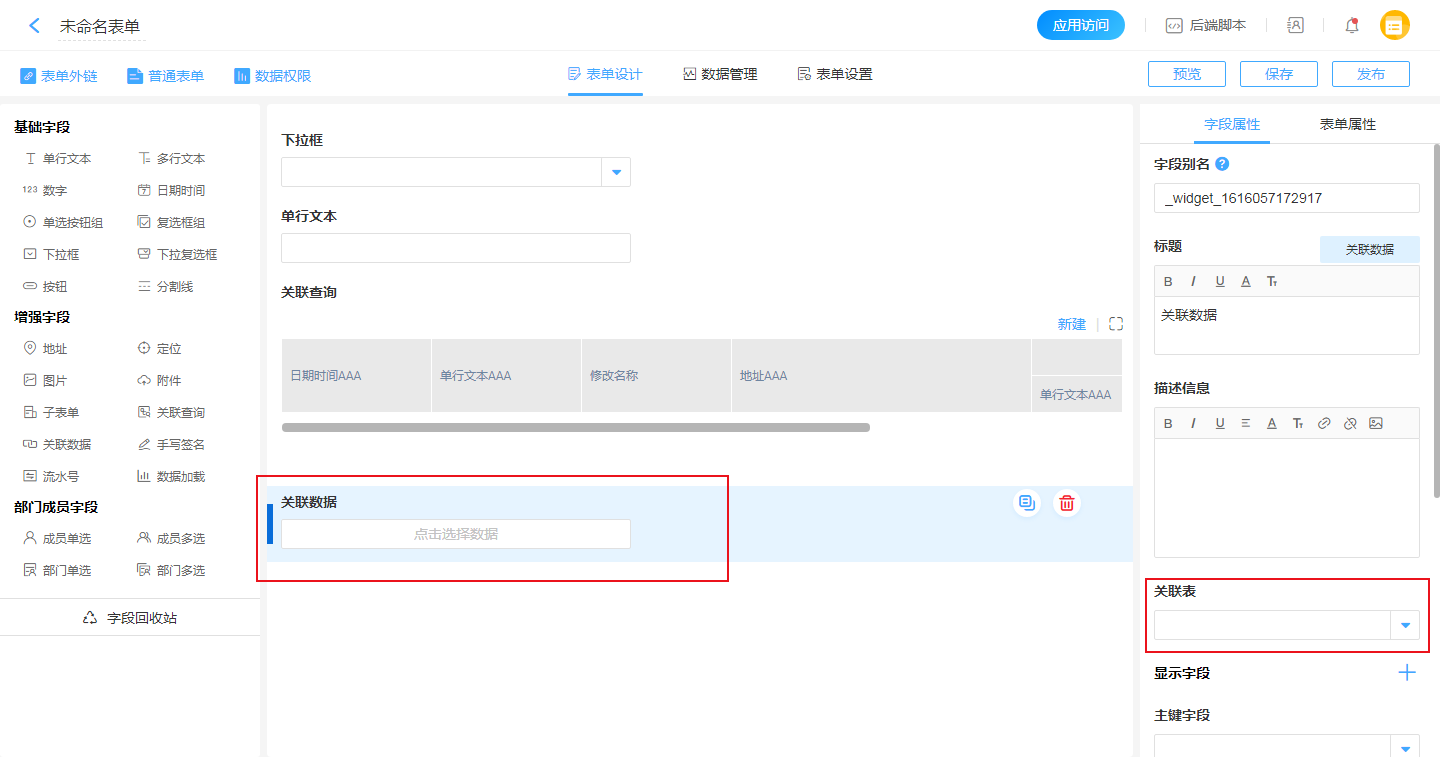Open the notification bell
The image size is (1440, 757).
(1352, 26)
